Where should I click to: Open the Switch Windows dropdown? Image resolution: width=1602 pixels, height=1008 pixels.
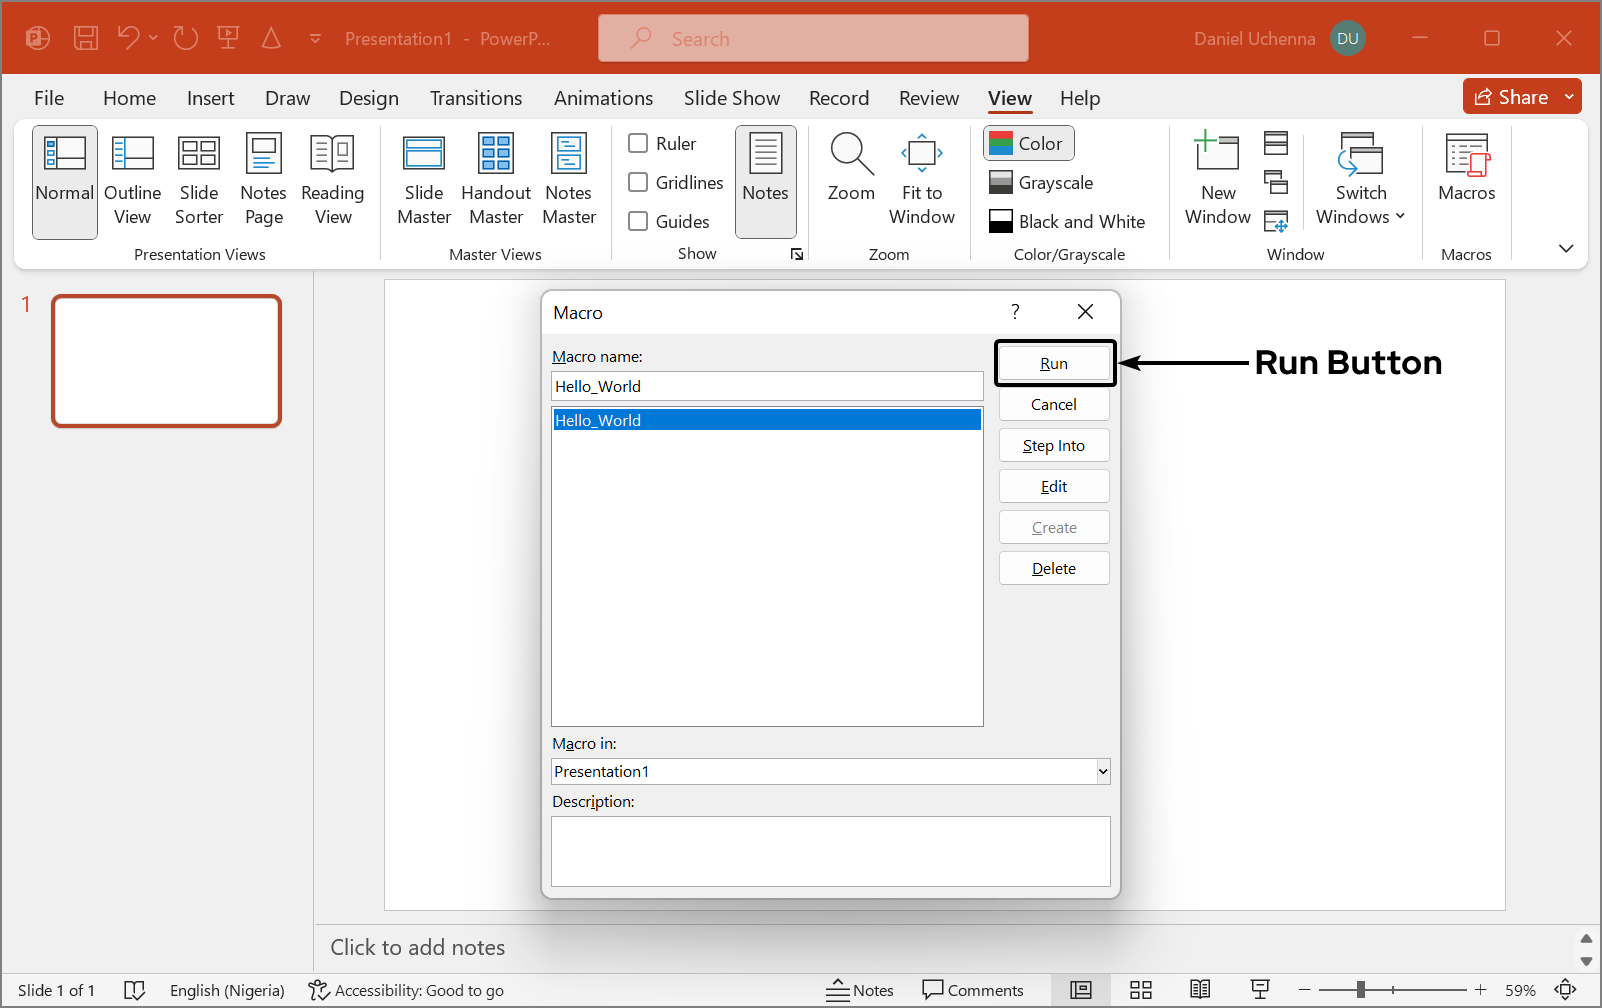coord(1360,181)
